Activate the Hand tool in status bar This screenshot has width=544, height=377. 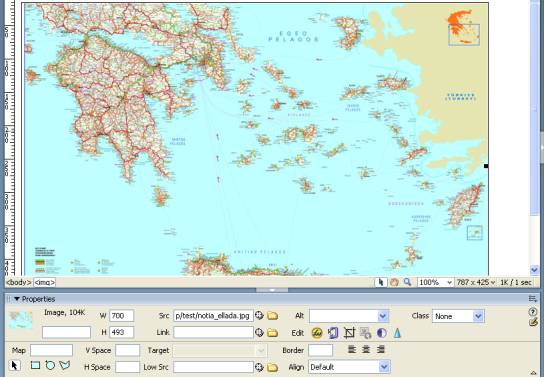click(394, 282)
